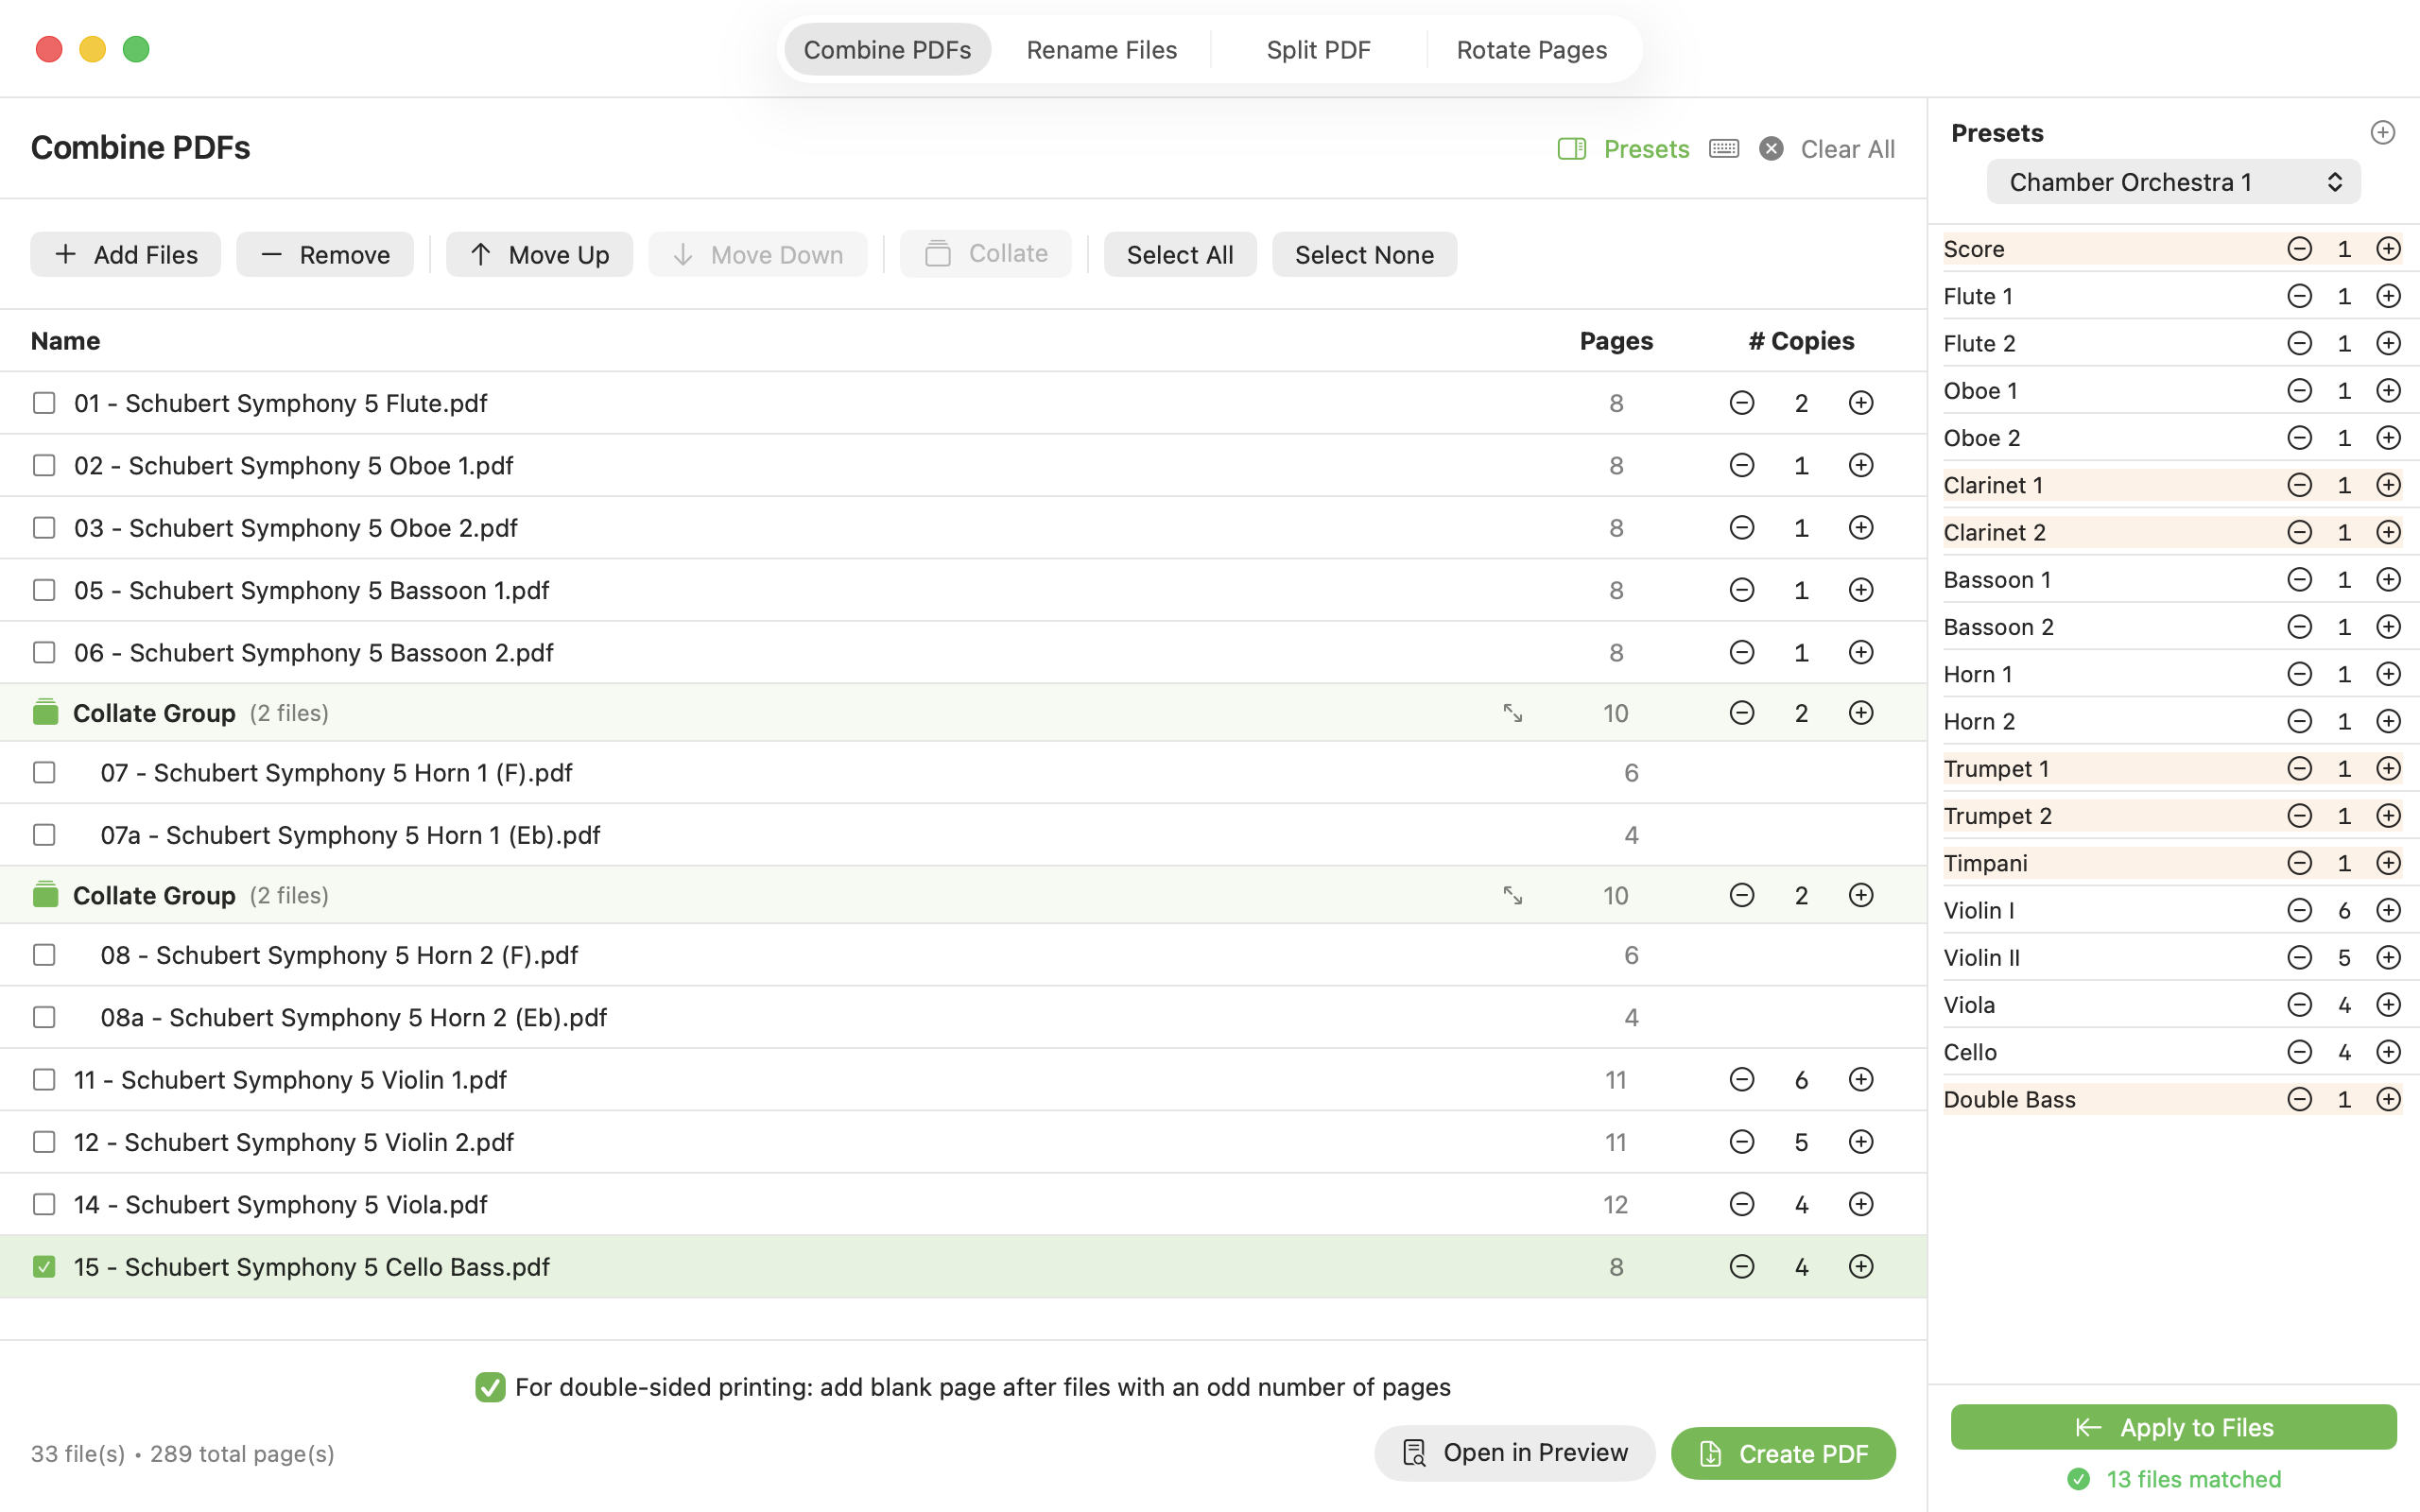This screenshot has width=2420, height=1512.
Task: Click the first Collate Group folder icon
Action: pyautogui.click(x=45, y=713)
